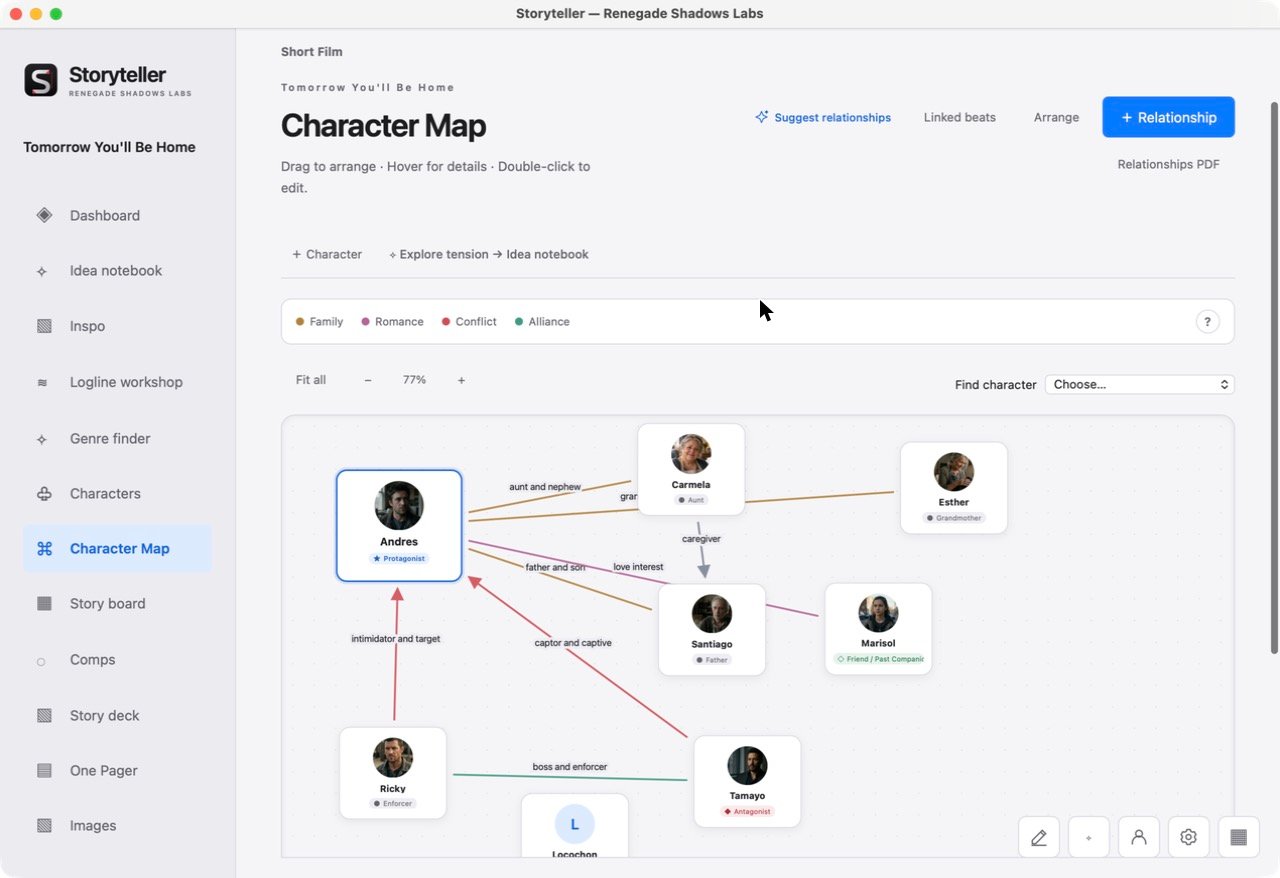Open One Pager in sidebar

coord(117,770)
